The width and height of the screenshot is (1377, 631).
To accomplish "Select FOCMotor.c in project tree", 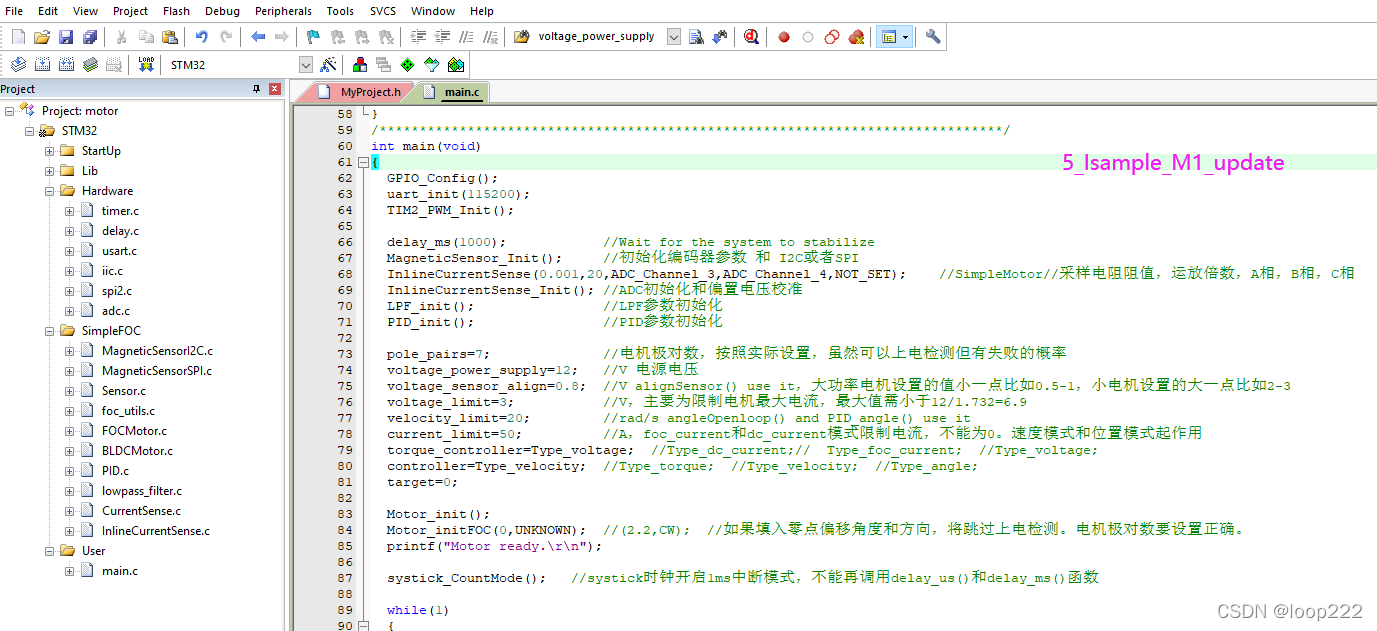I will [134, 431].
